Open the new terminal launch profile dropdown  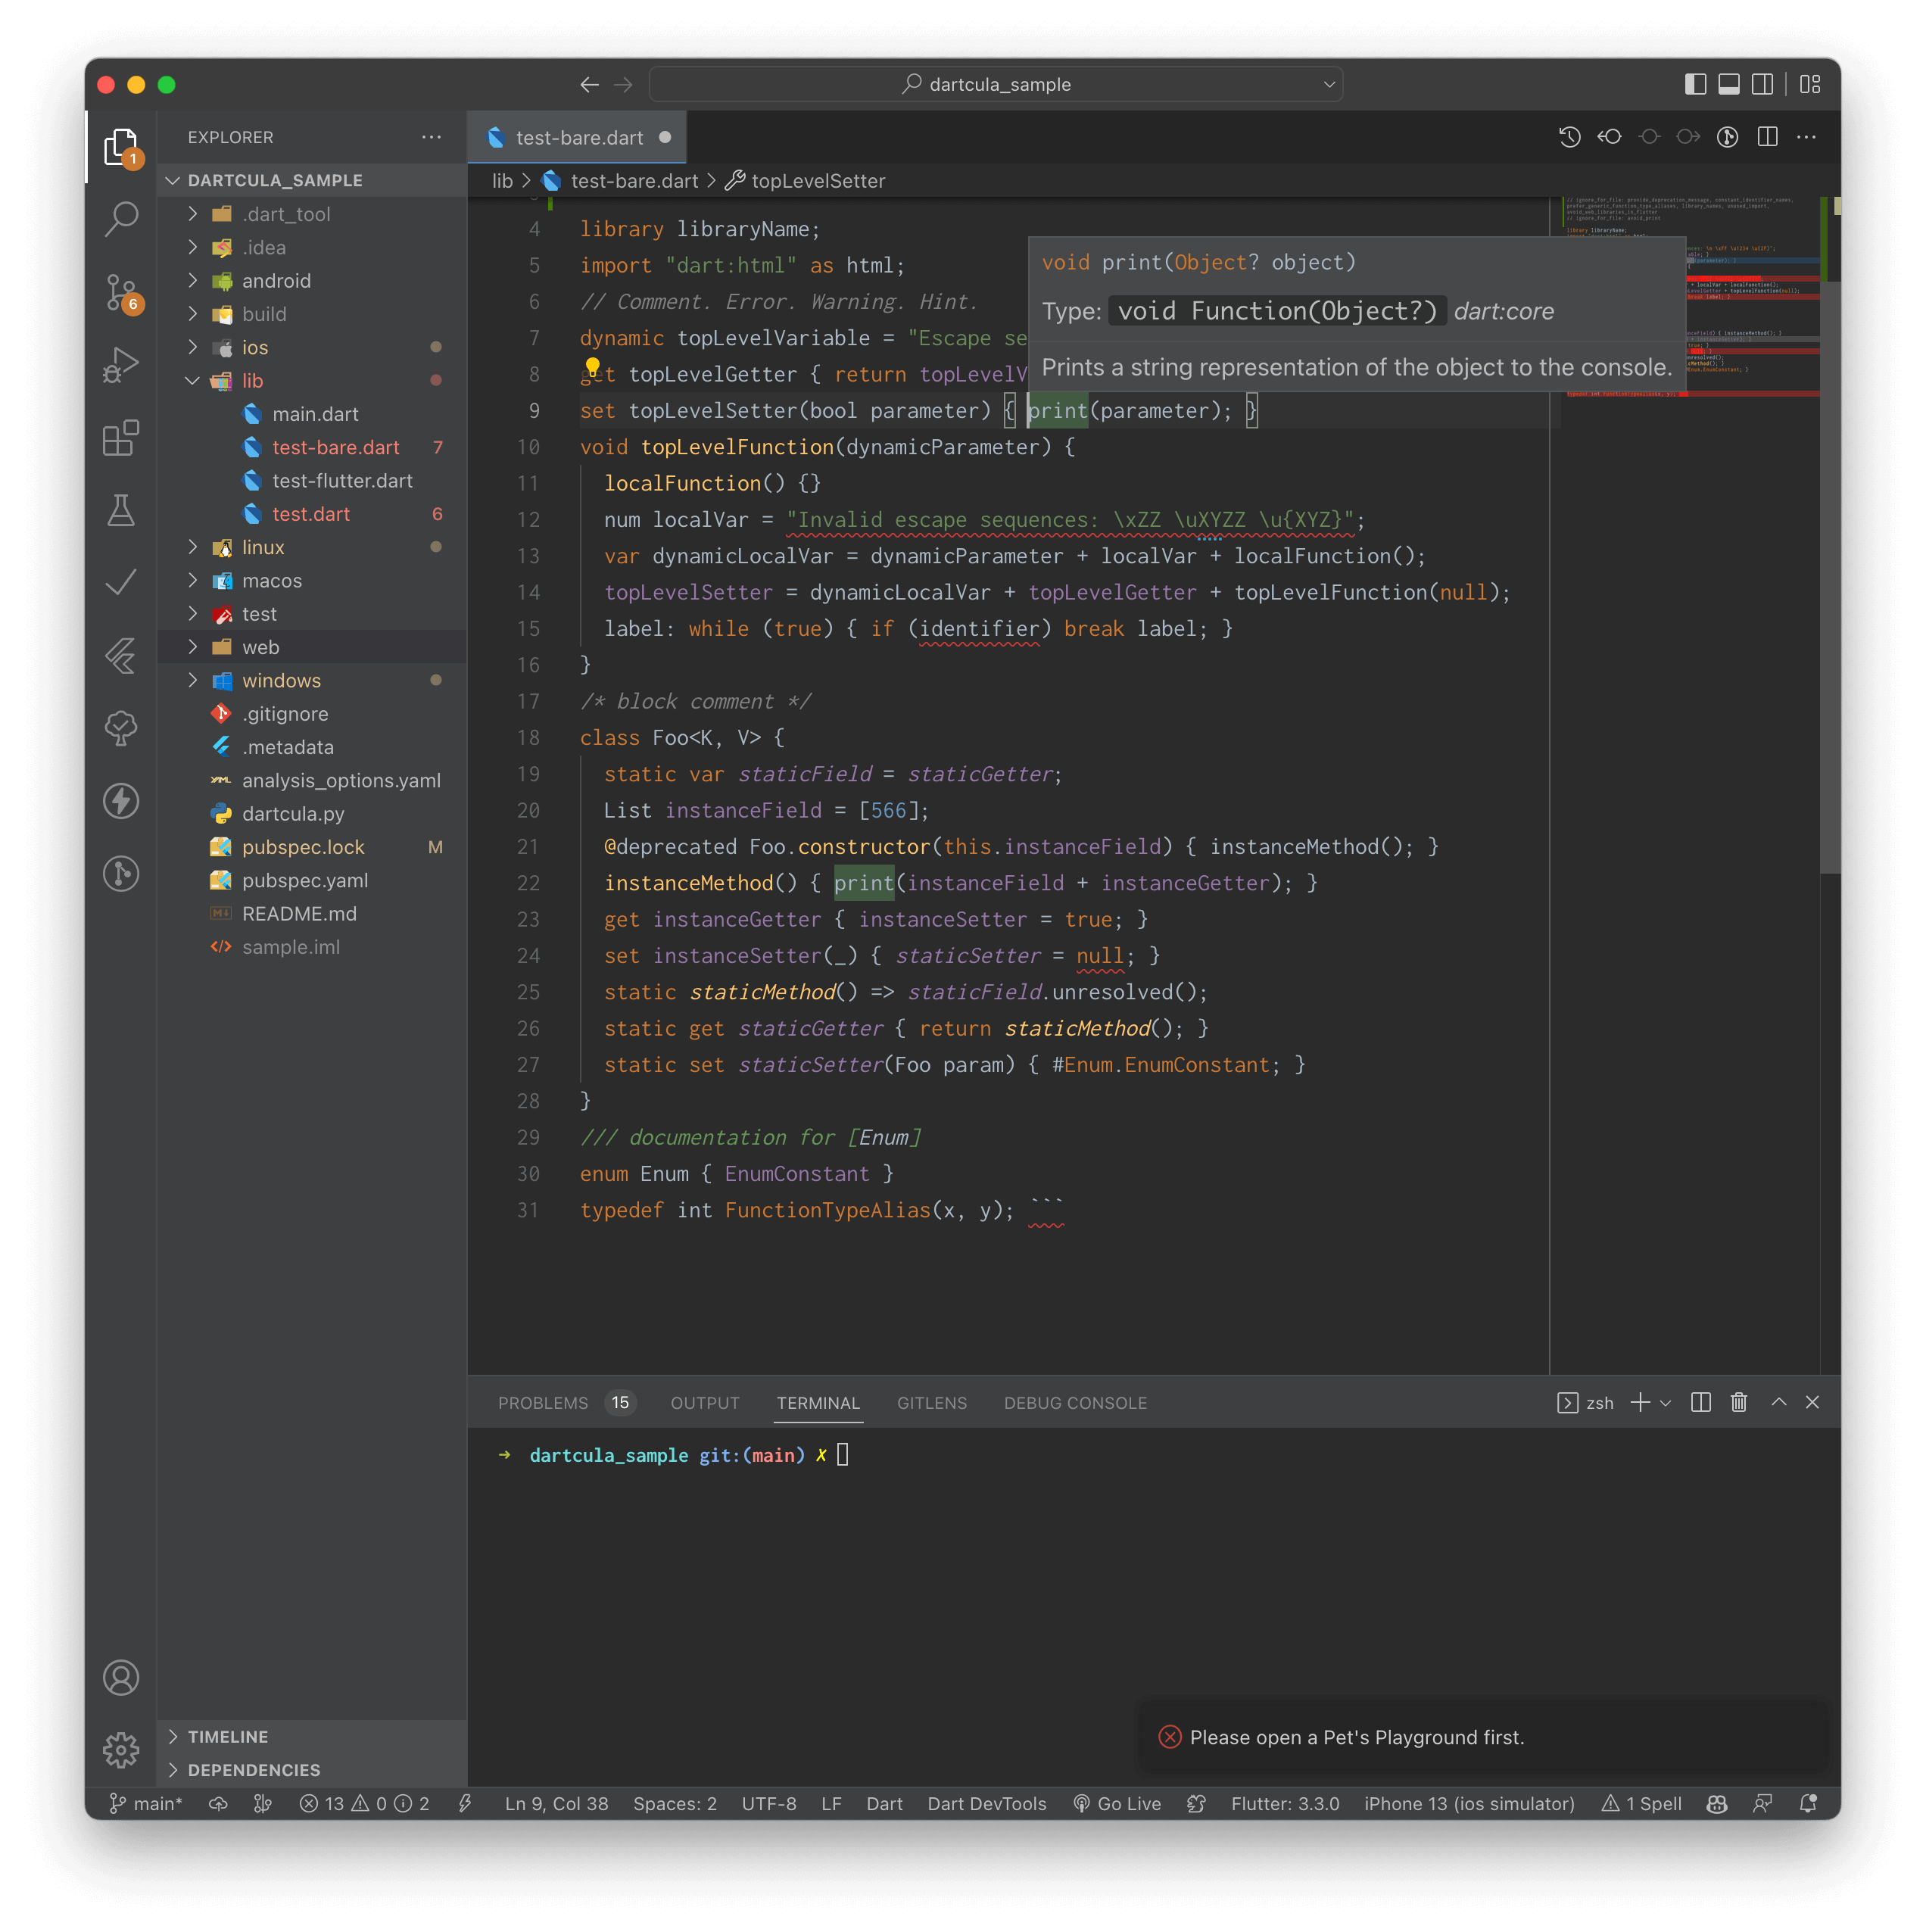pyautogui.click(x=1665, y=1402)
